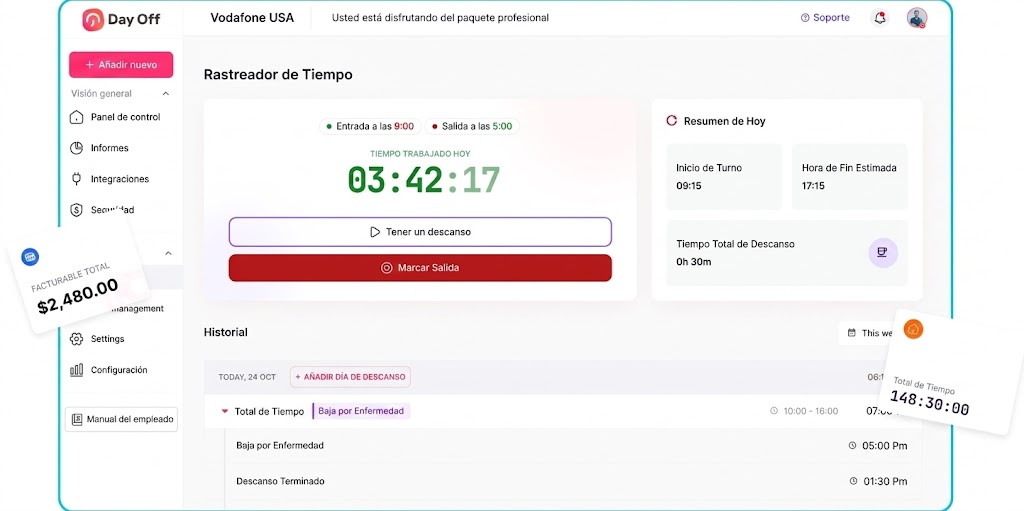Image resolution: width=1024 pixels, height=511 pixels.
Task: Click the Integraciones plug icon
Action: tap(76, 178)
